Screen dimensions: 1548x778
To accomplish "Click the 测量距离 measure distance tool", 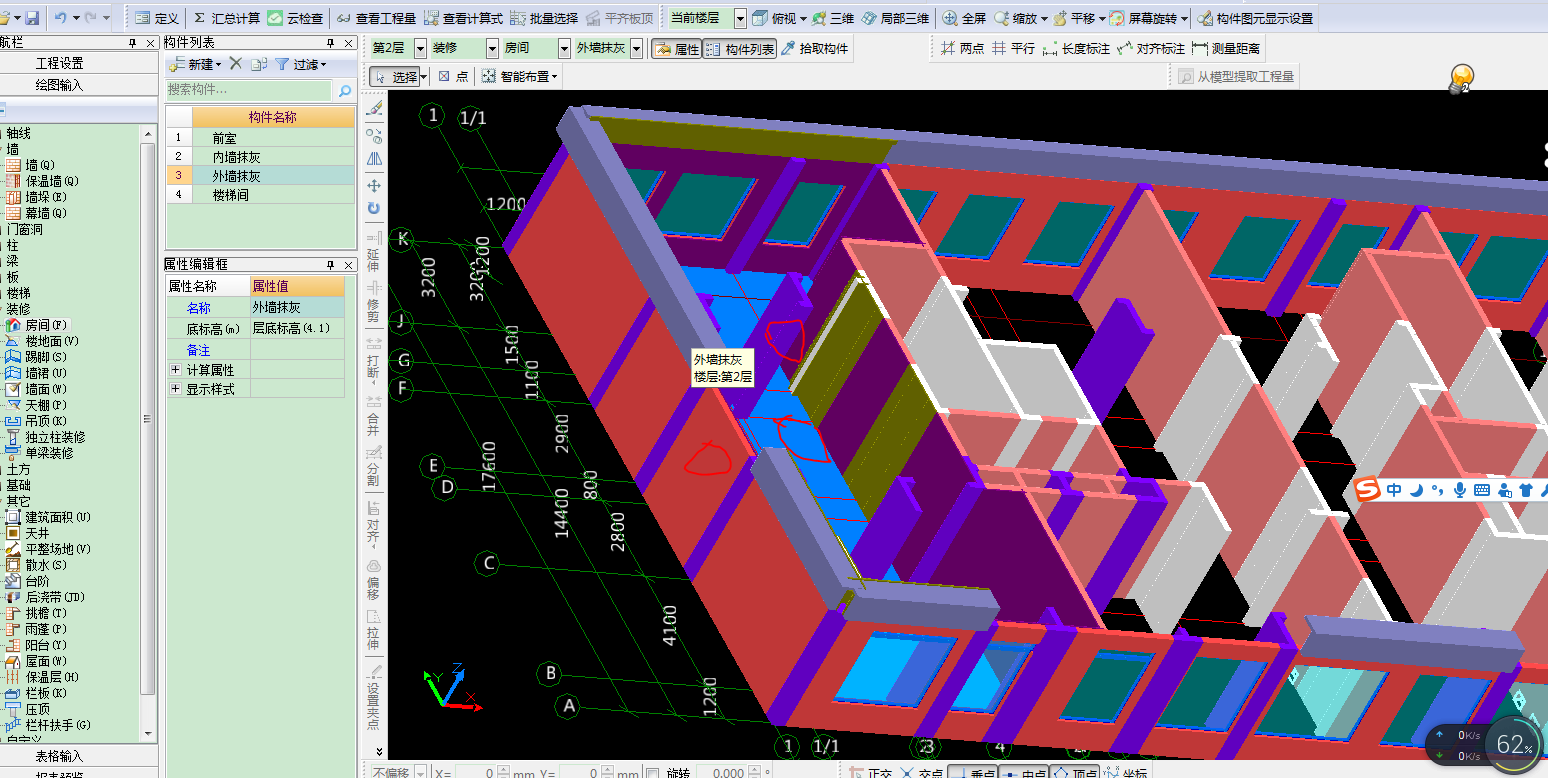I will click(1226, 48).
